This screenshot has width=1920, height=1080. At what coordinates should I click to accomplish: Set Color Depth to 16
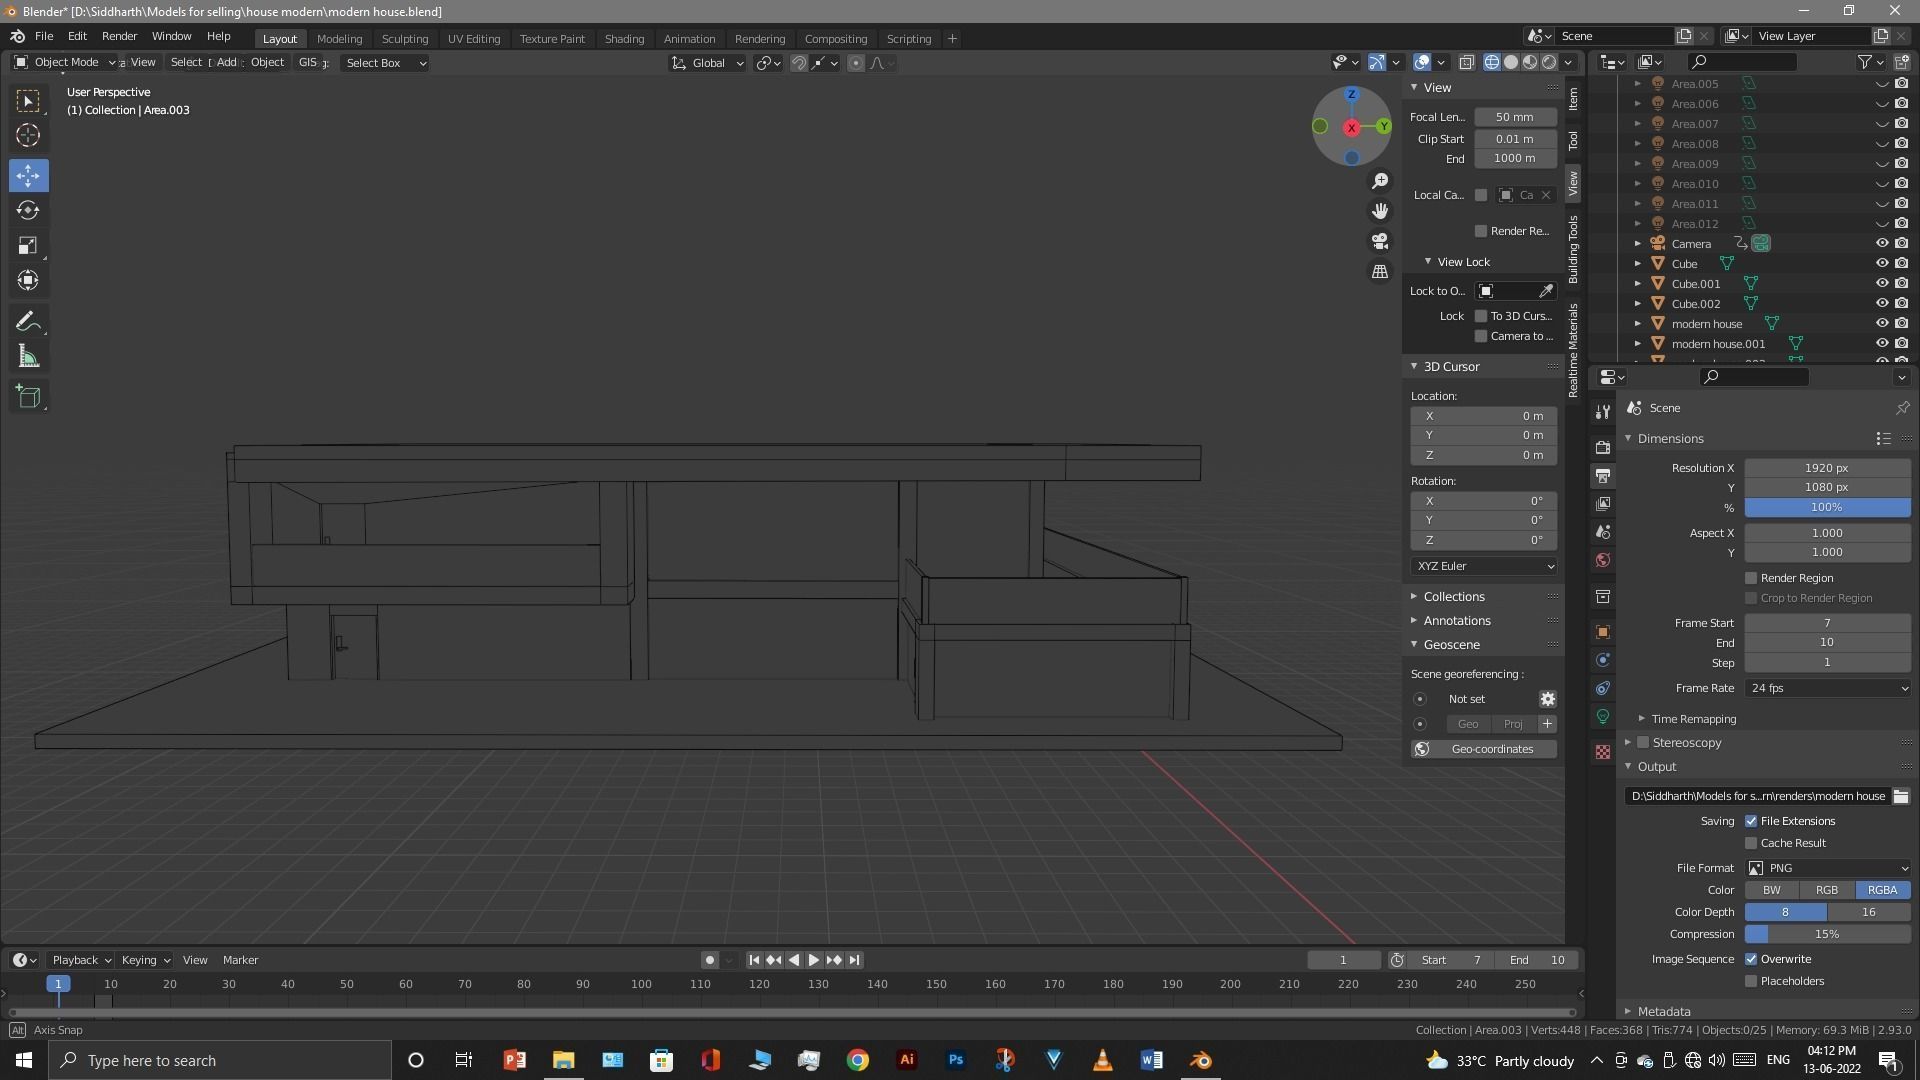1869,912
